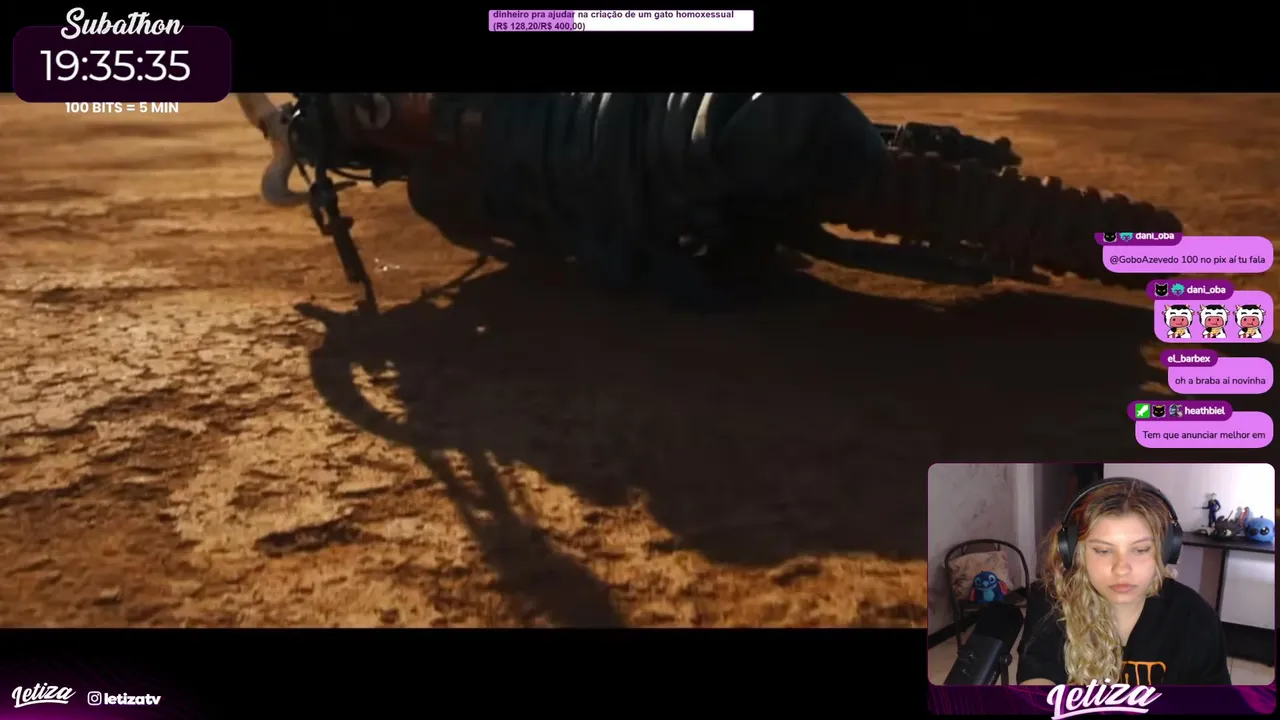1280x720 pixels.
Task: Click username el_barbex in chat
Action: pos(1189,358)
